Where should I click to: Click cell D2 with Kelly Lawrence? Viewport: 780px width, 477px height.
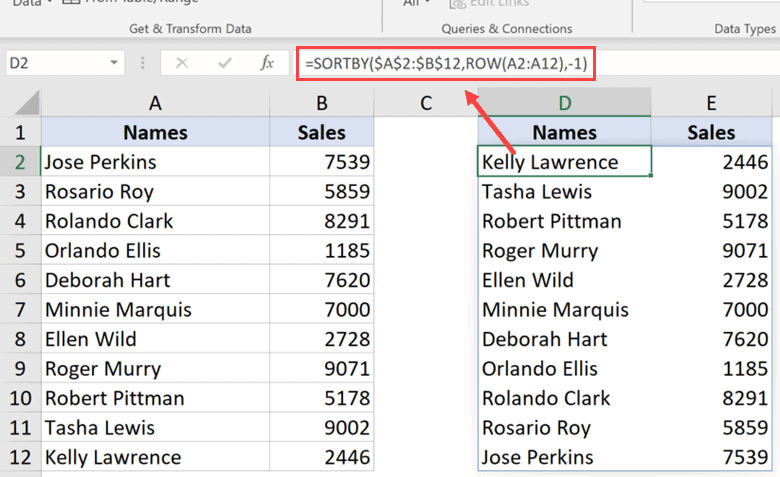564,162
